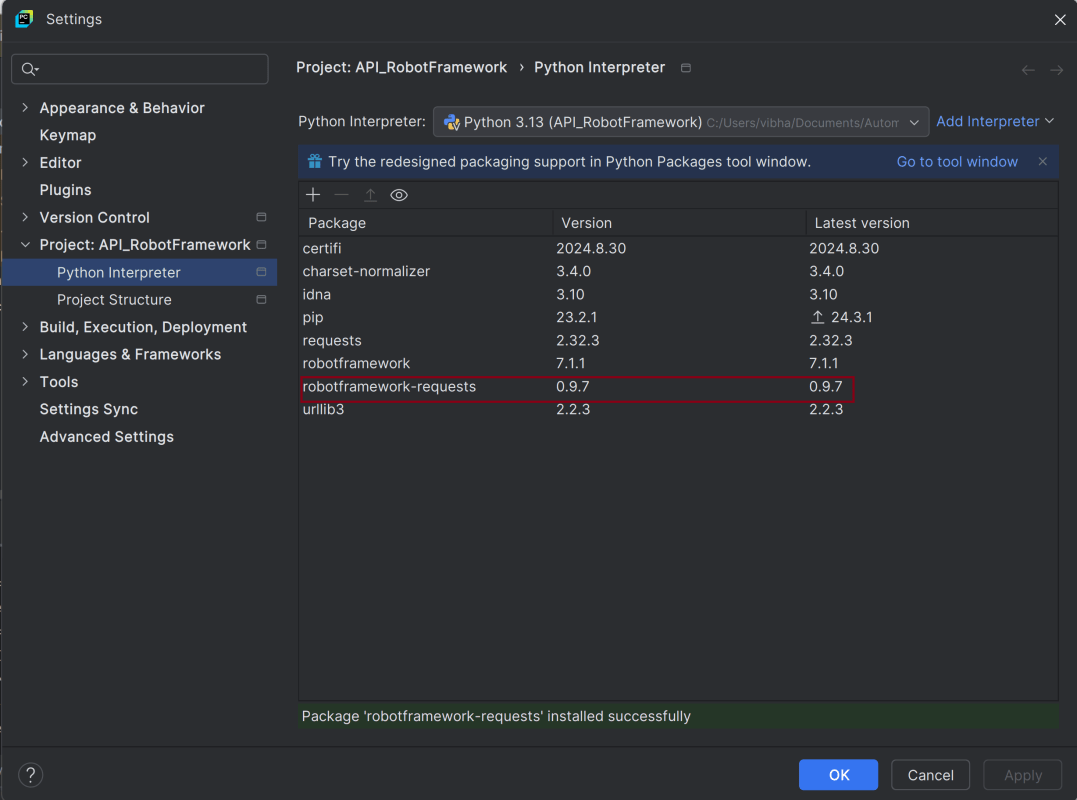Click the back navigation arrow

pyautogui.click(x=1028, y=69)
